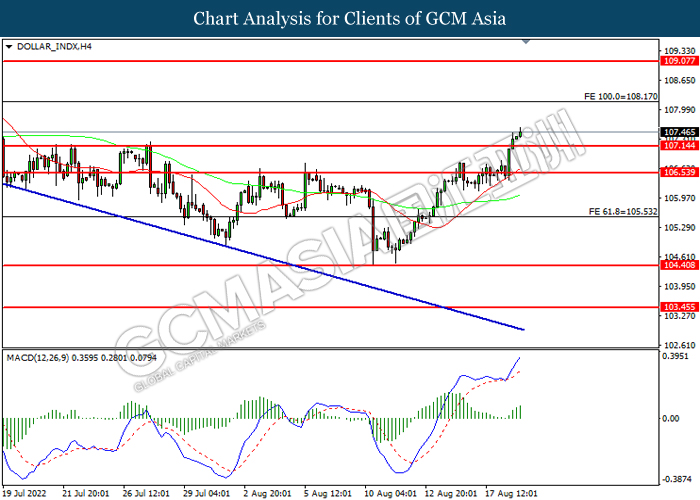Click the 103.270 price scale value

680,316
